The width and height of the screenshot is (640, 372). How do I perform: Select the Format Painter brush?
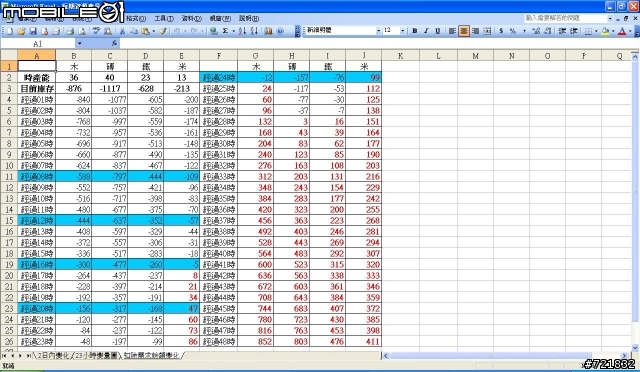[x=163, y=31]
